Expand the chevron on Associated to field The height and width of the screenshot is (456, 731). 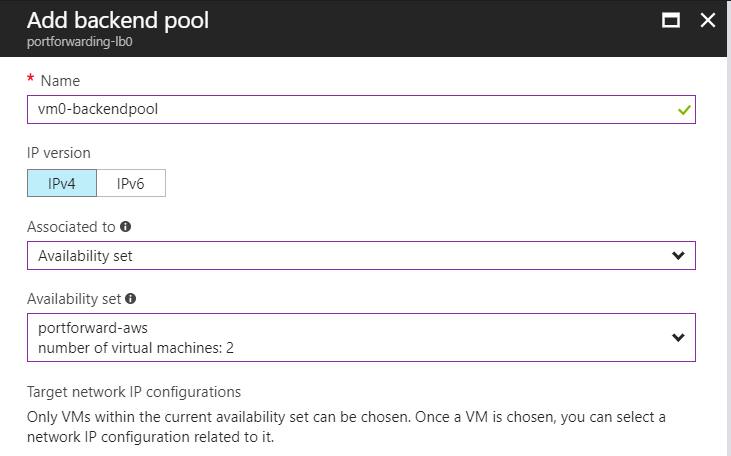click(x=678, y=256)
